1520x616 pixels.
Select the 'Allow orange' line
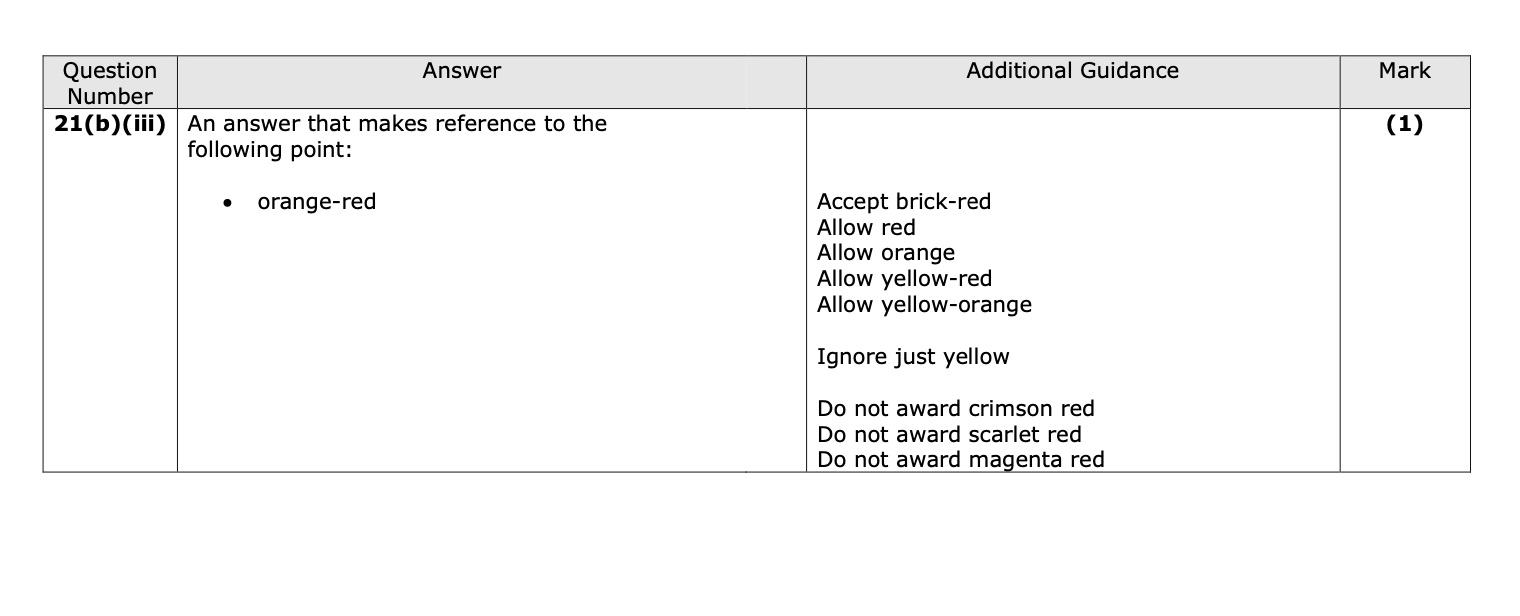(885, 253)
